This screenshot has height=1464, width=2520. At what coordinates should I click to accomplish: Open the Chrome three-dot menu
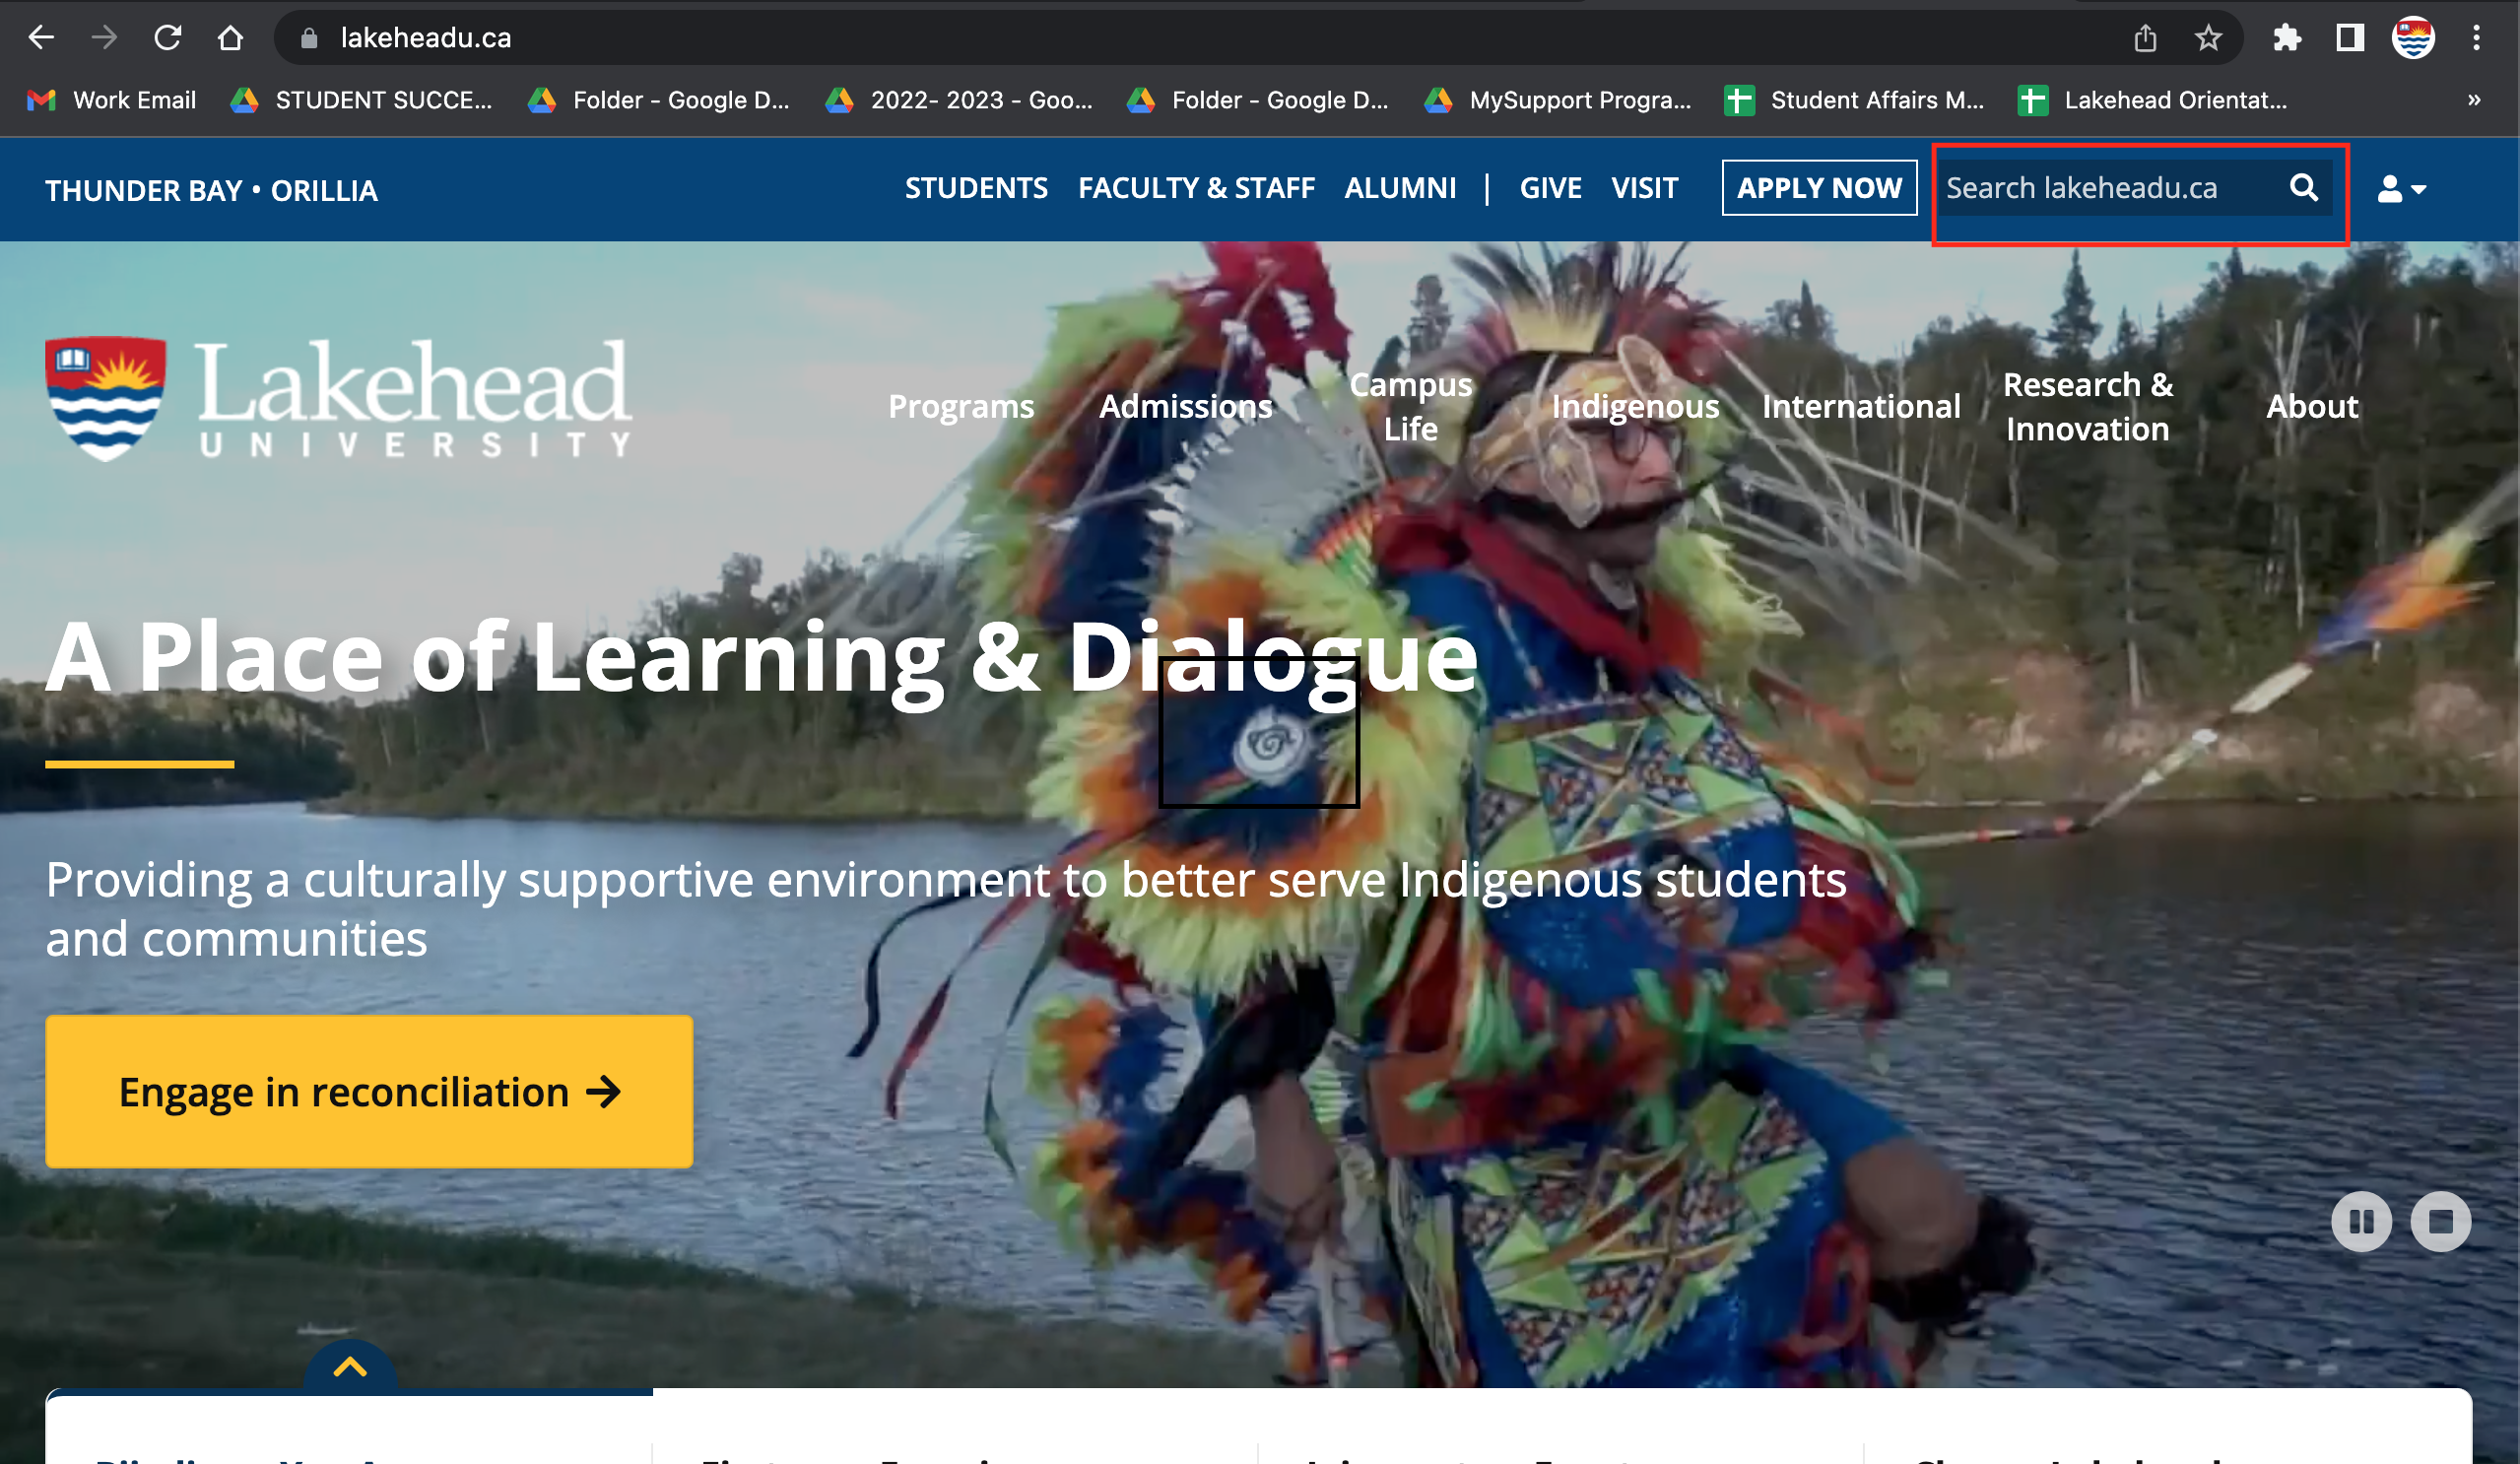tap(2477, 38)
